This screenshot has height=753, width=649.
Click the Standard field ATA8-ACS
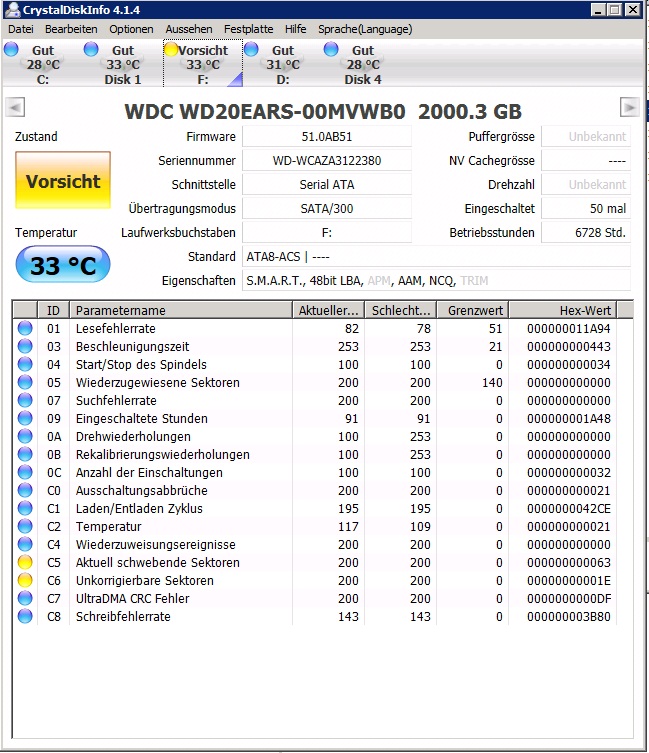coord(436,256)
